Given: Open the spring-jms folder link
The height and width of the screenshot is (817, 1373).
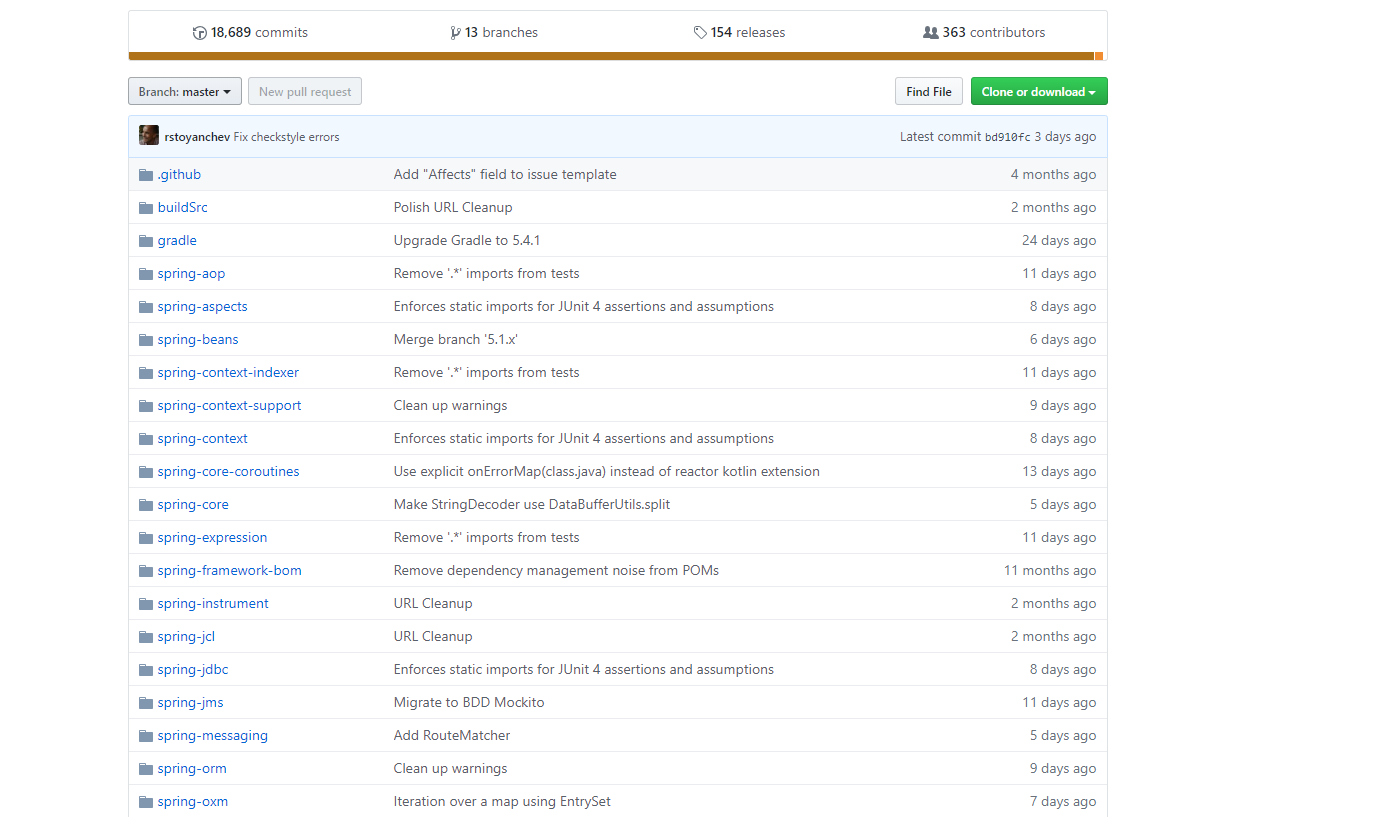Looking at the screenshot, I should click(190, 703).
